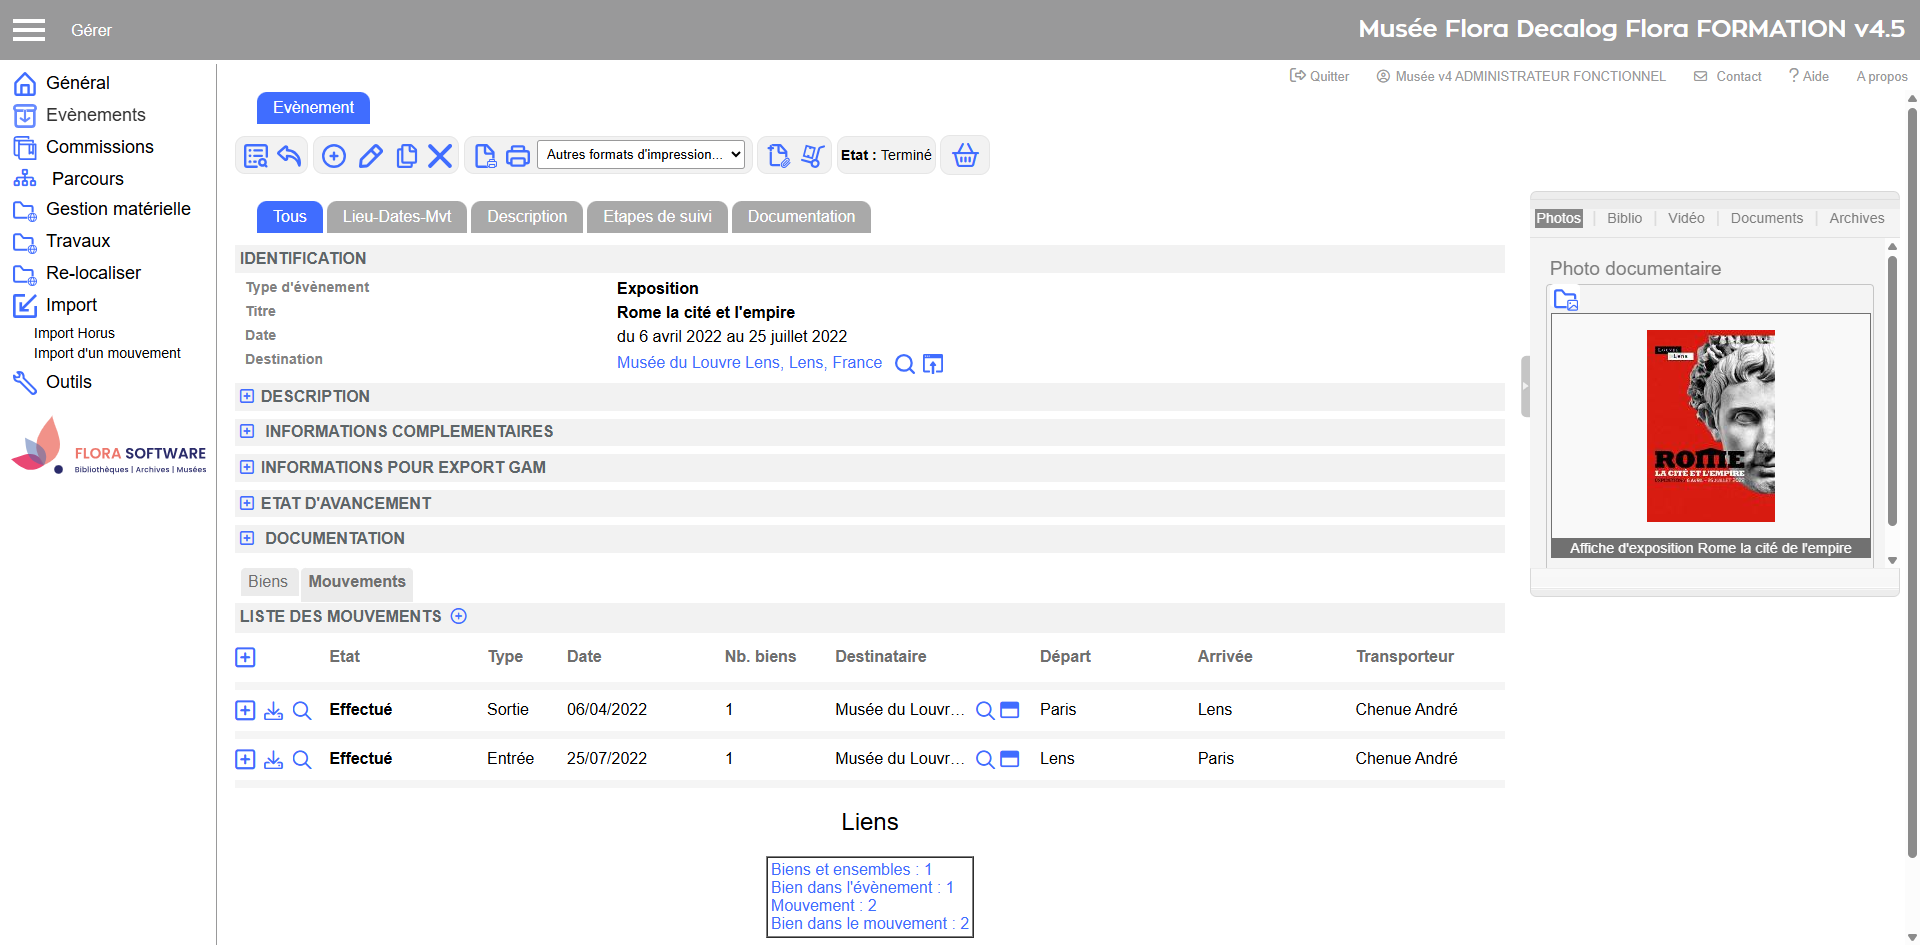Viewport: 1920px width, 945px height.
Task: Click the plus circle add icon in toolbar
Action: 334,156
